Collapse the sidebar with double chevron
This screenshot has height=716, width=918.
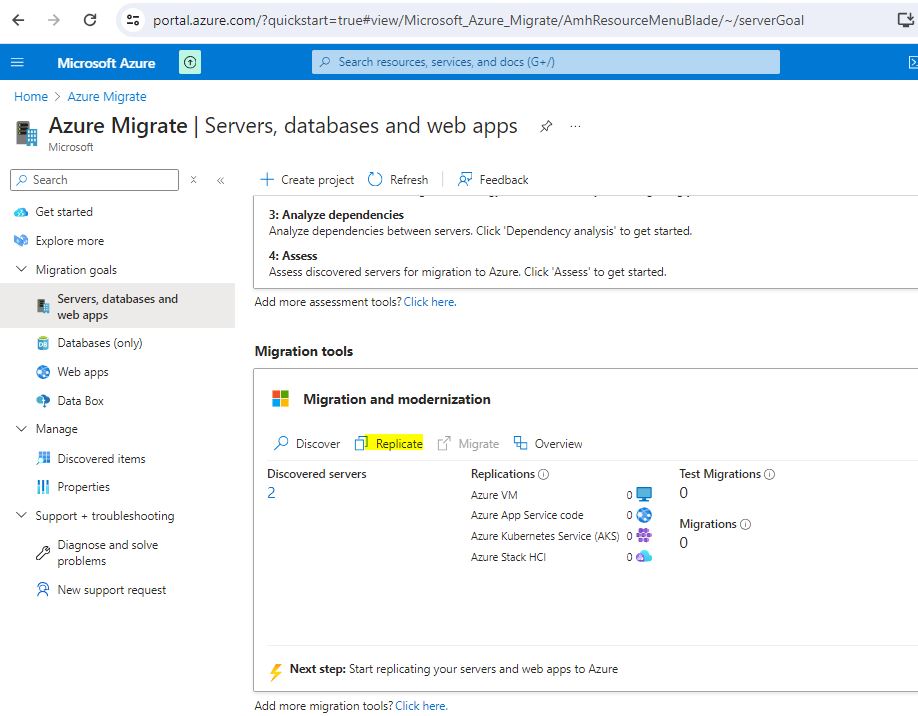coord(220,180)
